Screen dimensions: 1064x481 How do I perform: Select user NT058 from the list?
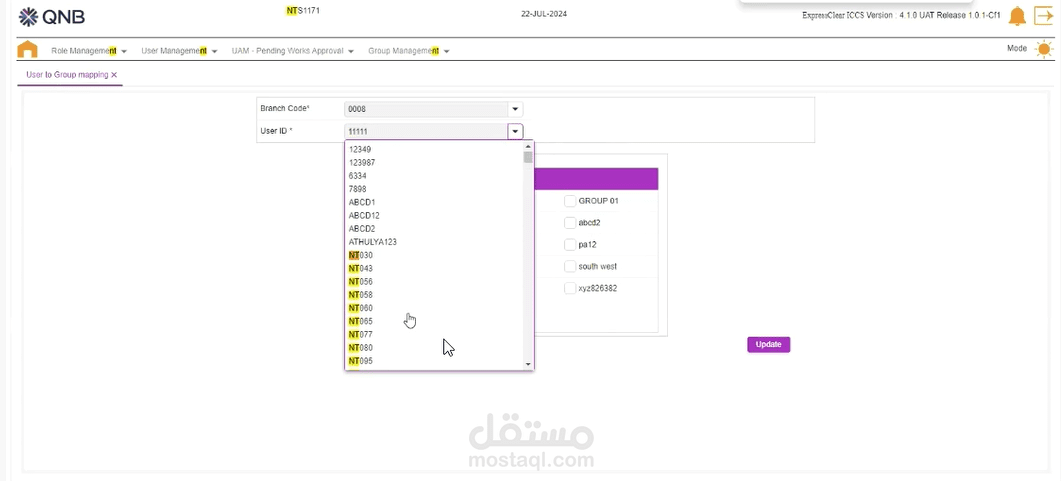434,295
